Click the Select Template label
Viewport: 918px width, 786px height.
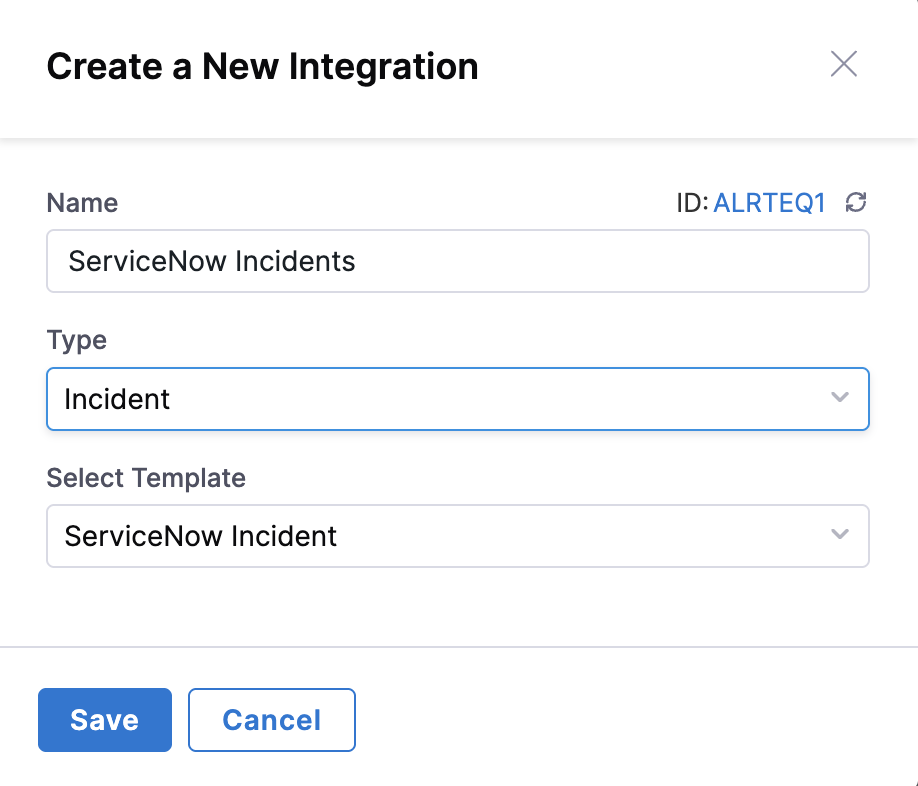146,478
